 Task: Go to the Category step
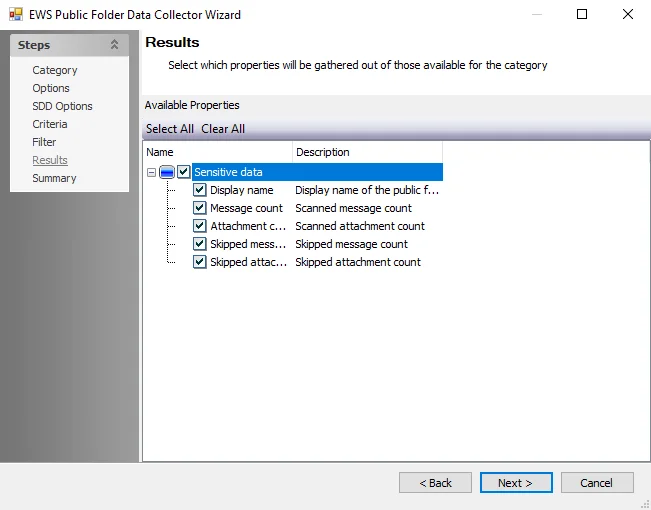pyautogui.click(x=55, y=70)
